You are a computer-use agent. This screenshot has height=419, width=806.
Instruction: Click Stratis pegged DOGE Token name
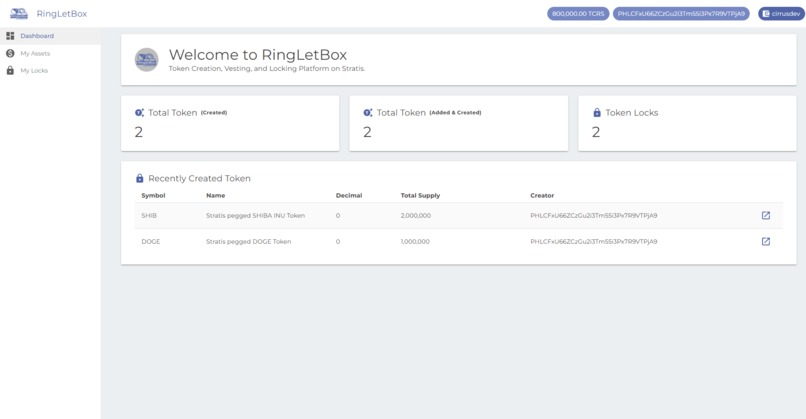pyautogui.click(x=249, y=241)
